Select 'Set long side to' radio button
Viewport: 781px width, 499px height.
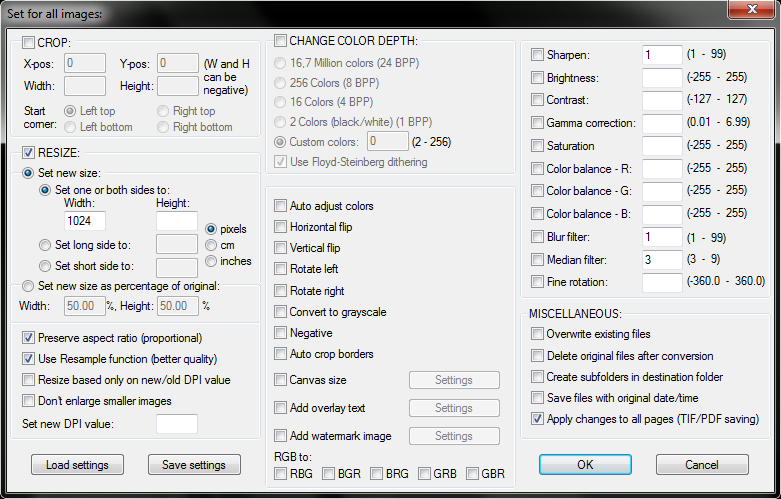[x=45, y=245]
